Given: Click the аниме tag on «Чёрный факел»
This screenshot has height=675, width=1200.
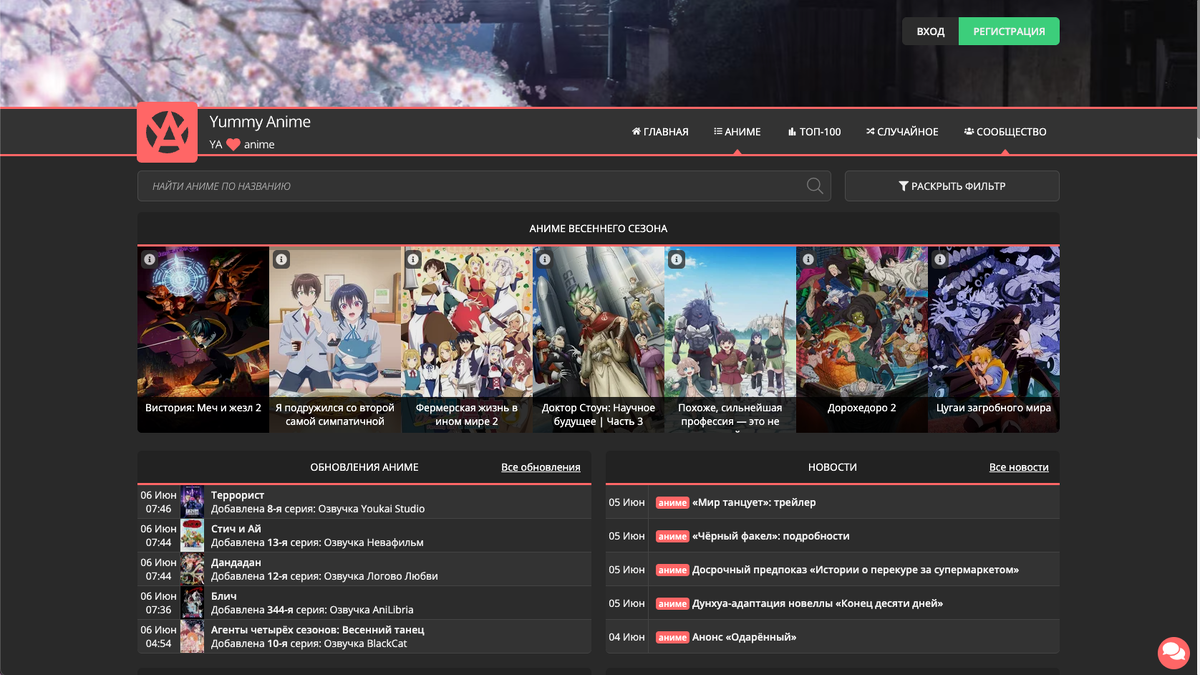Looking at the screenshot, I should pyautogui.click(x=672, y=536).
